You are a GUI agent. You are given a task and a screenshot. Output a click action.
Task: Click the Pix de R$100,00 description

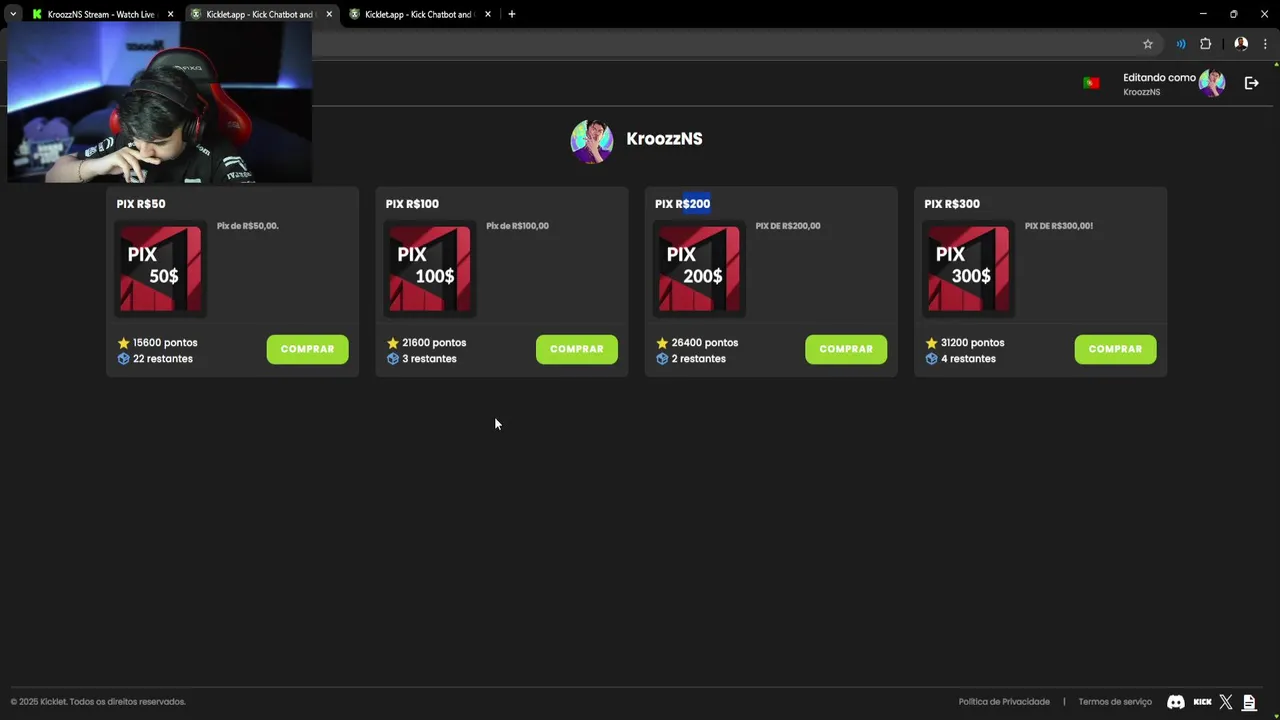pyautogui.click(x=517, y=226)
